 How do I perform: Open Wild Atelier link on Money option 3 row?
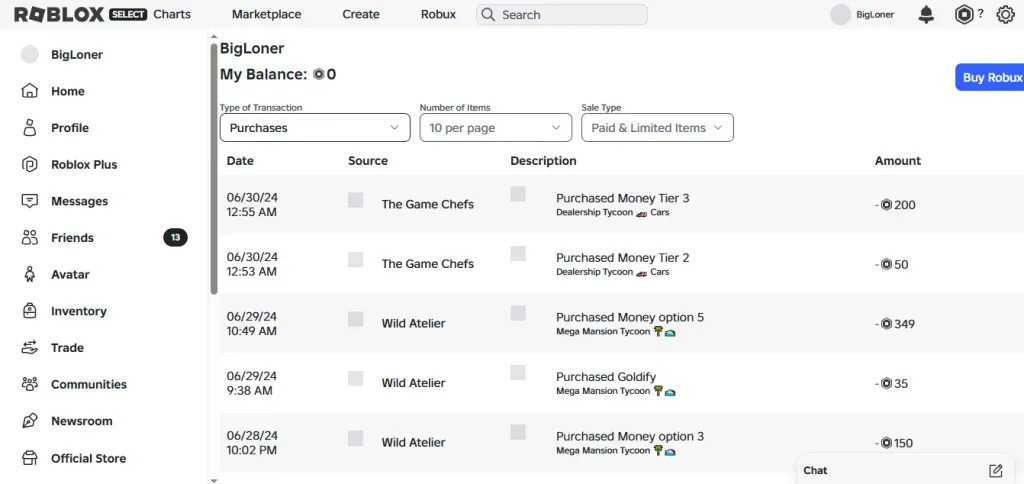[413, 442]
